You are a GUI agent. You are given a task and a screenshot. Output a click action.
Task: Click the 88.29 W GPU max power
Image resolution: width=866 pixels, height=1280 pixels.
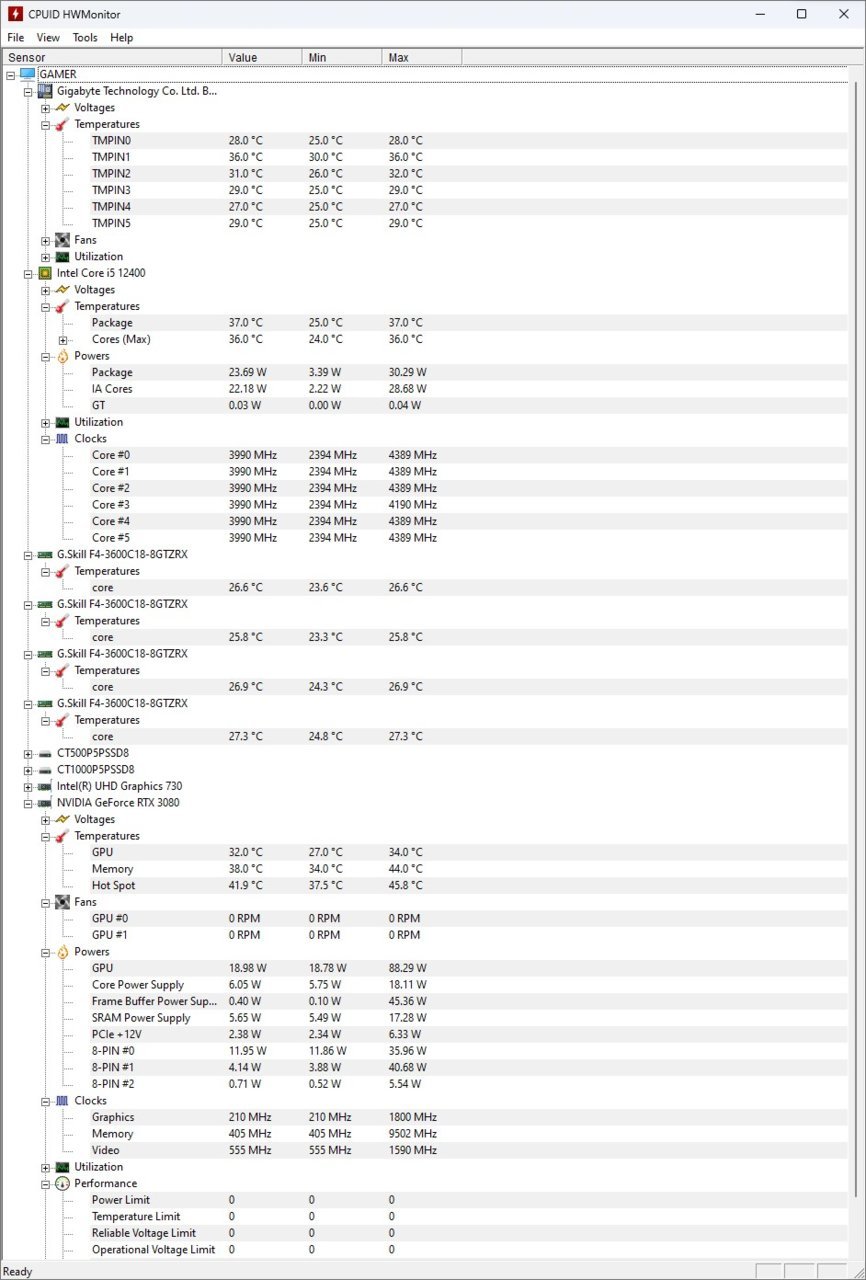point(407,968)
